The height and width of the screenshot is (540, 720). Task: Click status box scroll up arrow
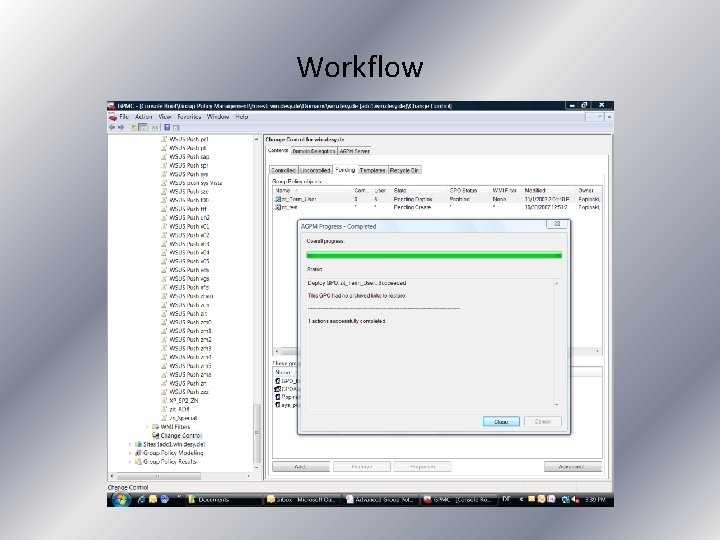(557, 284)
